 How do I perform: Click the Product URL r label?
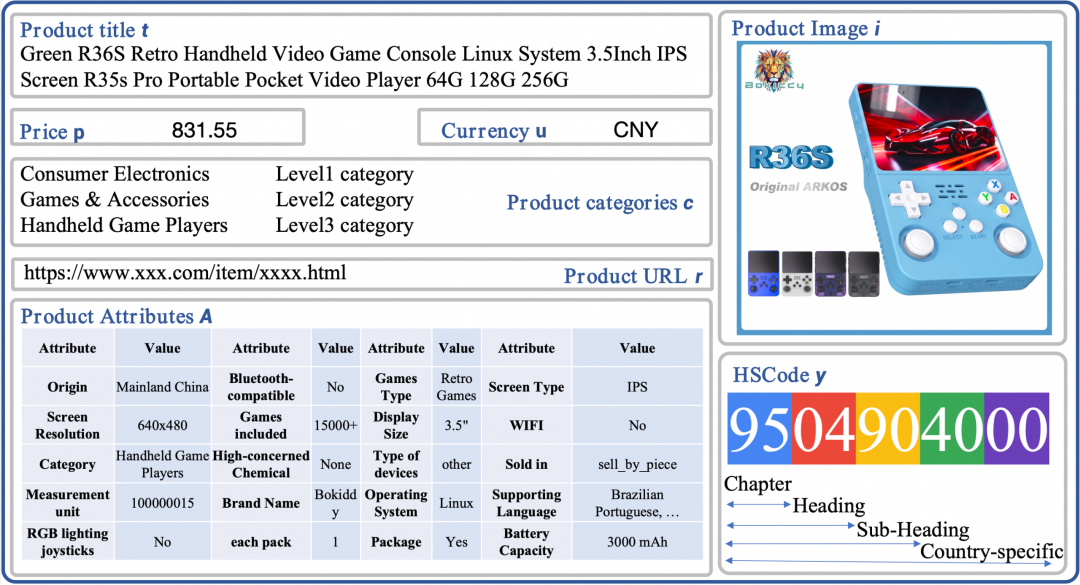pos(633,276)
